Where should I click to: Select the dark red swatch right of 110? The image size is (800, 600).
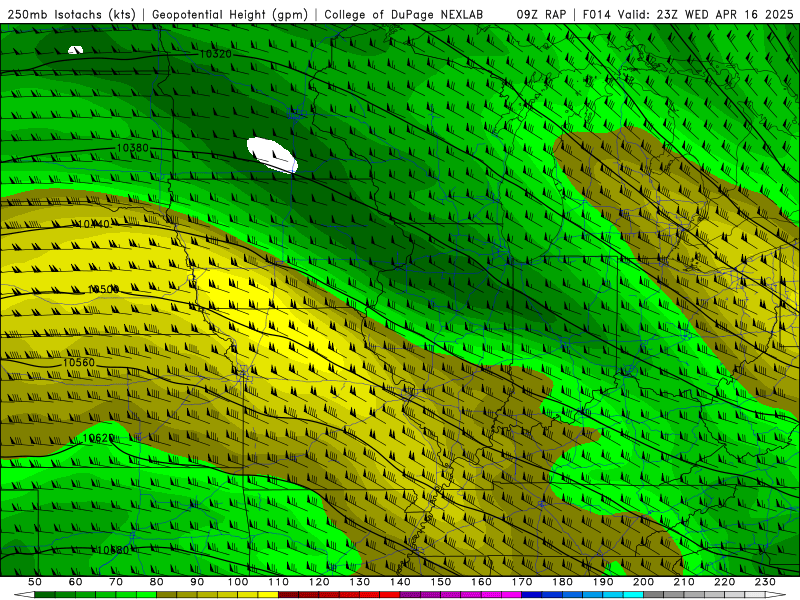[x=288, y=595]
